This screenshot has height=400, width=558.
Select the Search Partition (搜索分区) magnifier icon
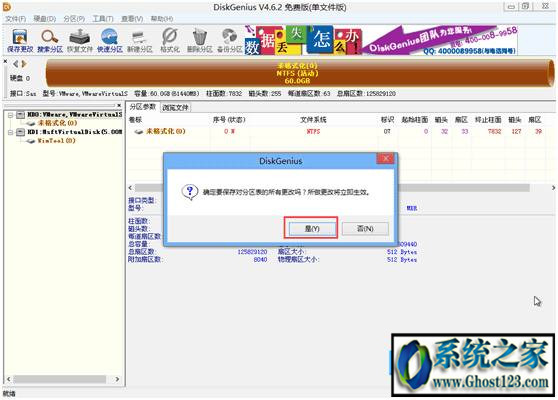tap(50, 41)
